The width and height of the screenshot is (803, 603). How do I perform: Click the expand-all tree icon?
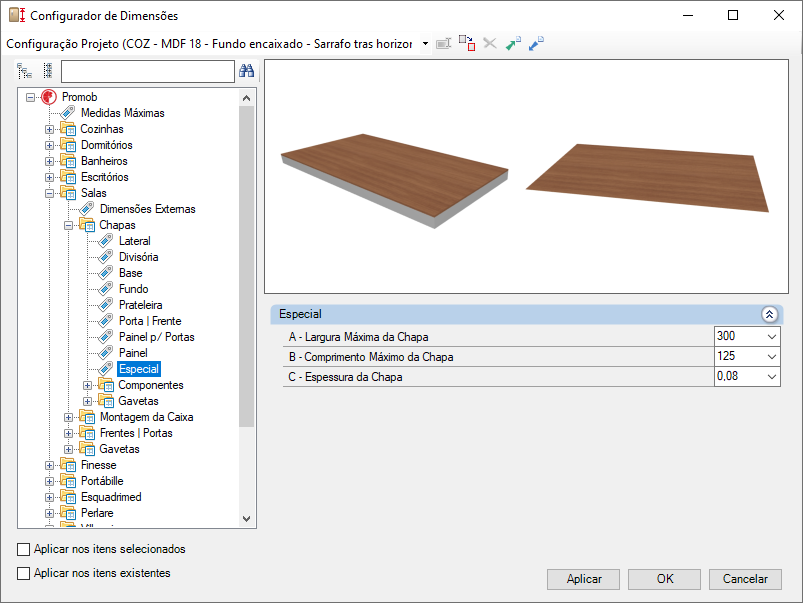click(24, 71)
